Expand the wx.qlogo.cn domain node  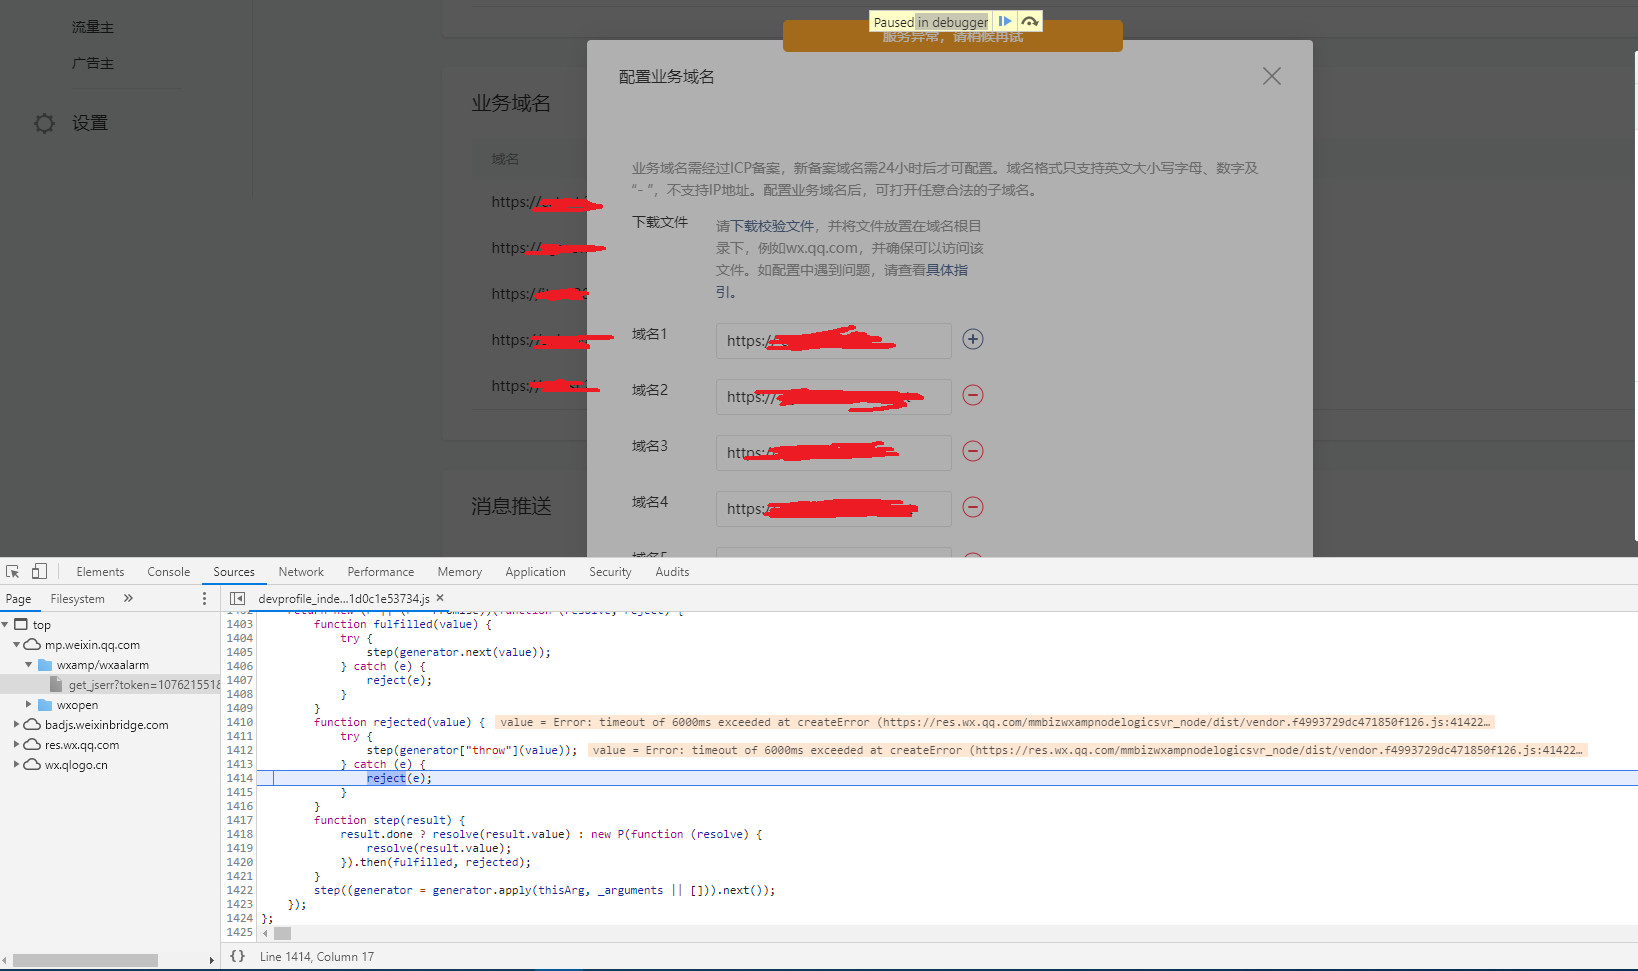[17, 764]
